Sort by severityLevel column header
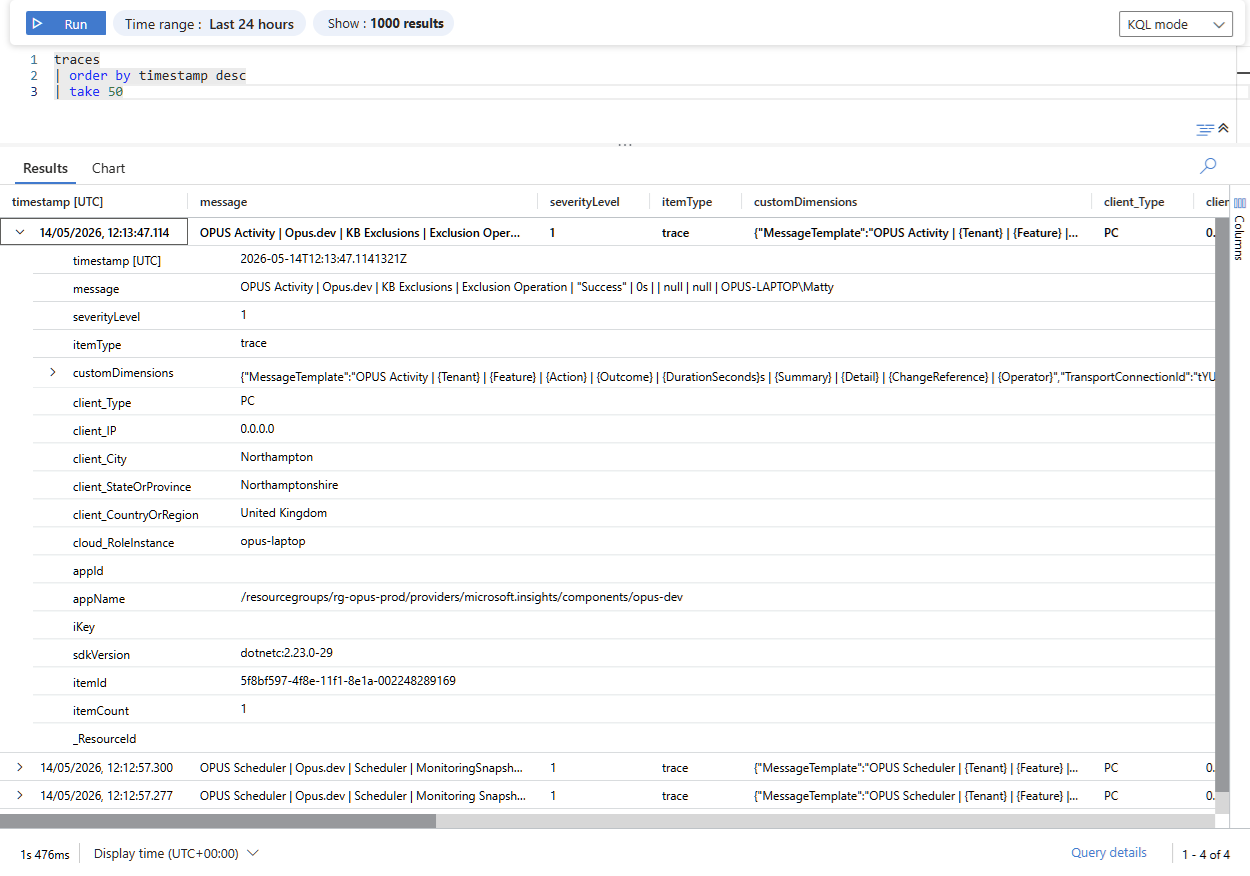1250x876 pixels. click(585, 201)
